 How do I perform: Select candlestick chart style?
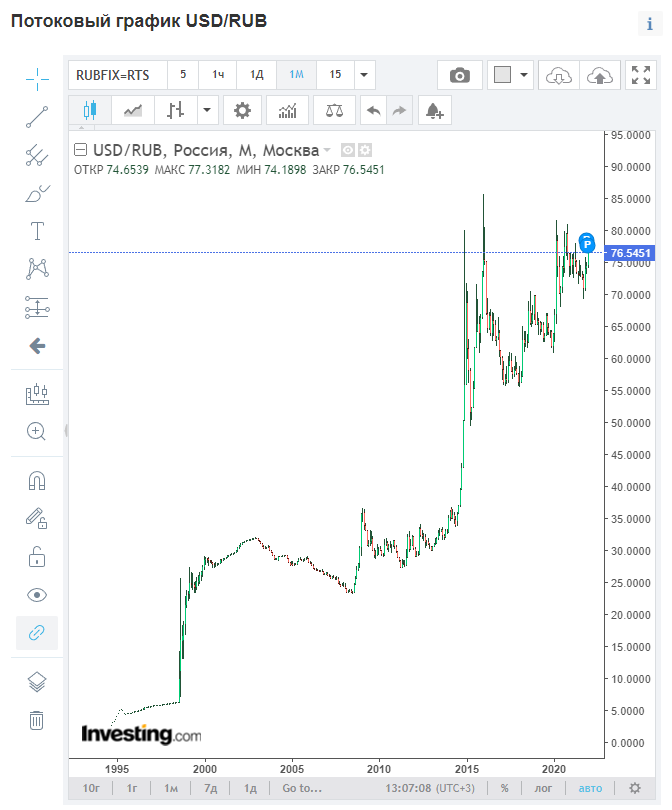[90, 110]
